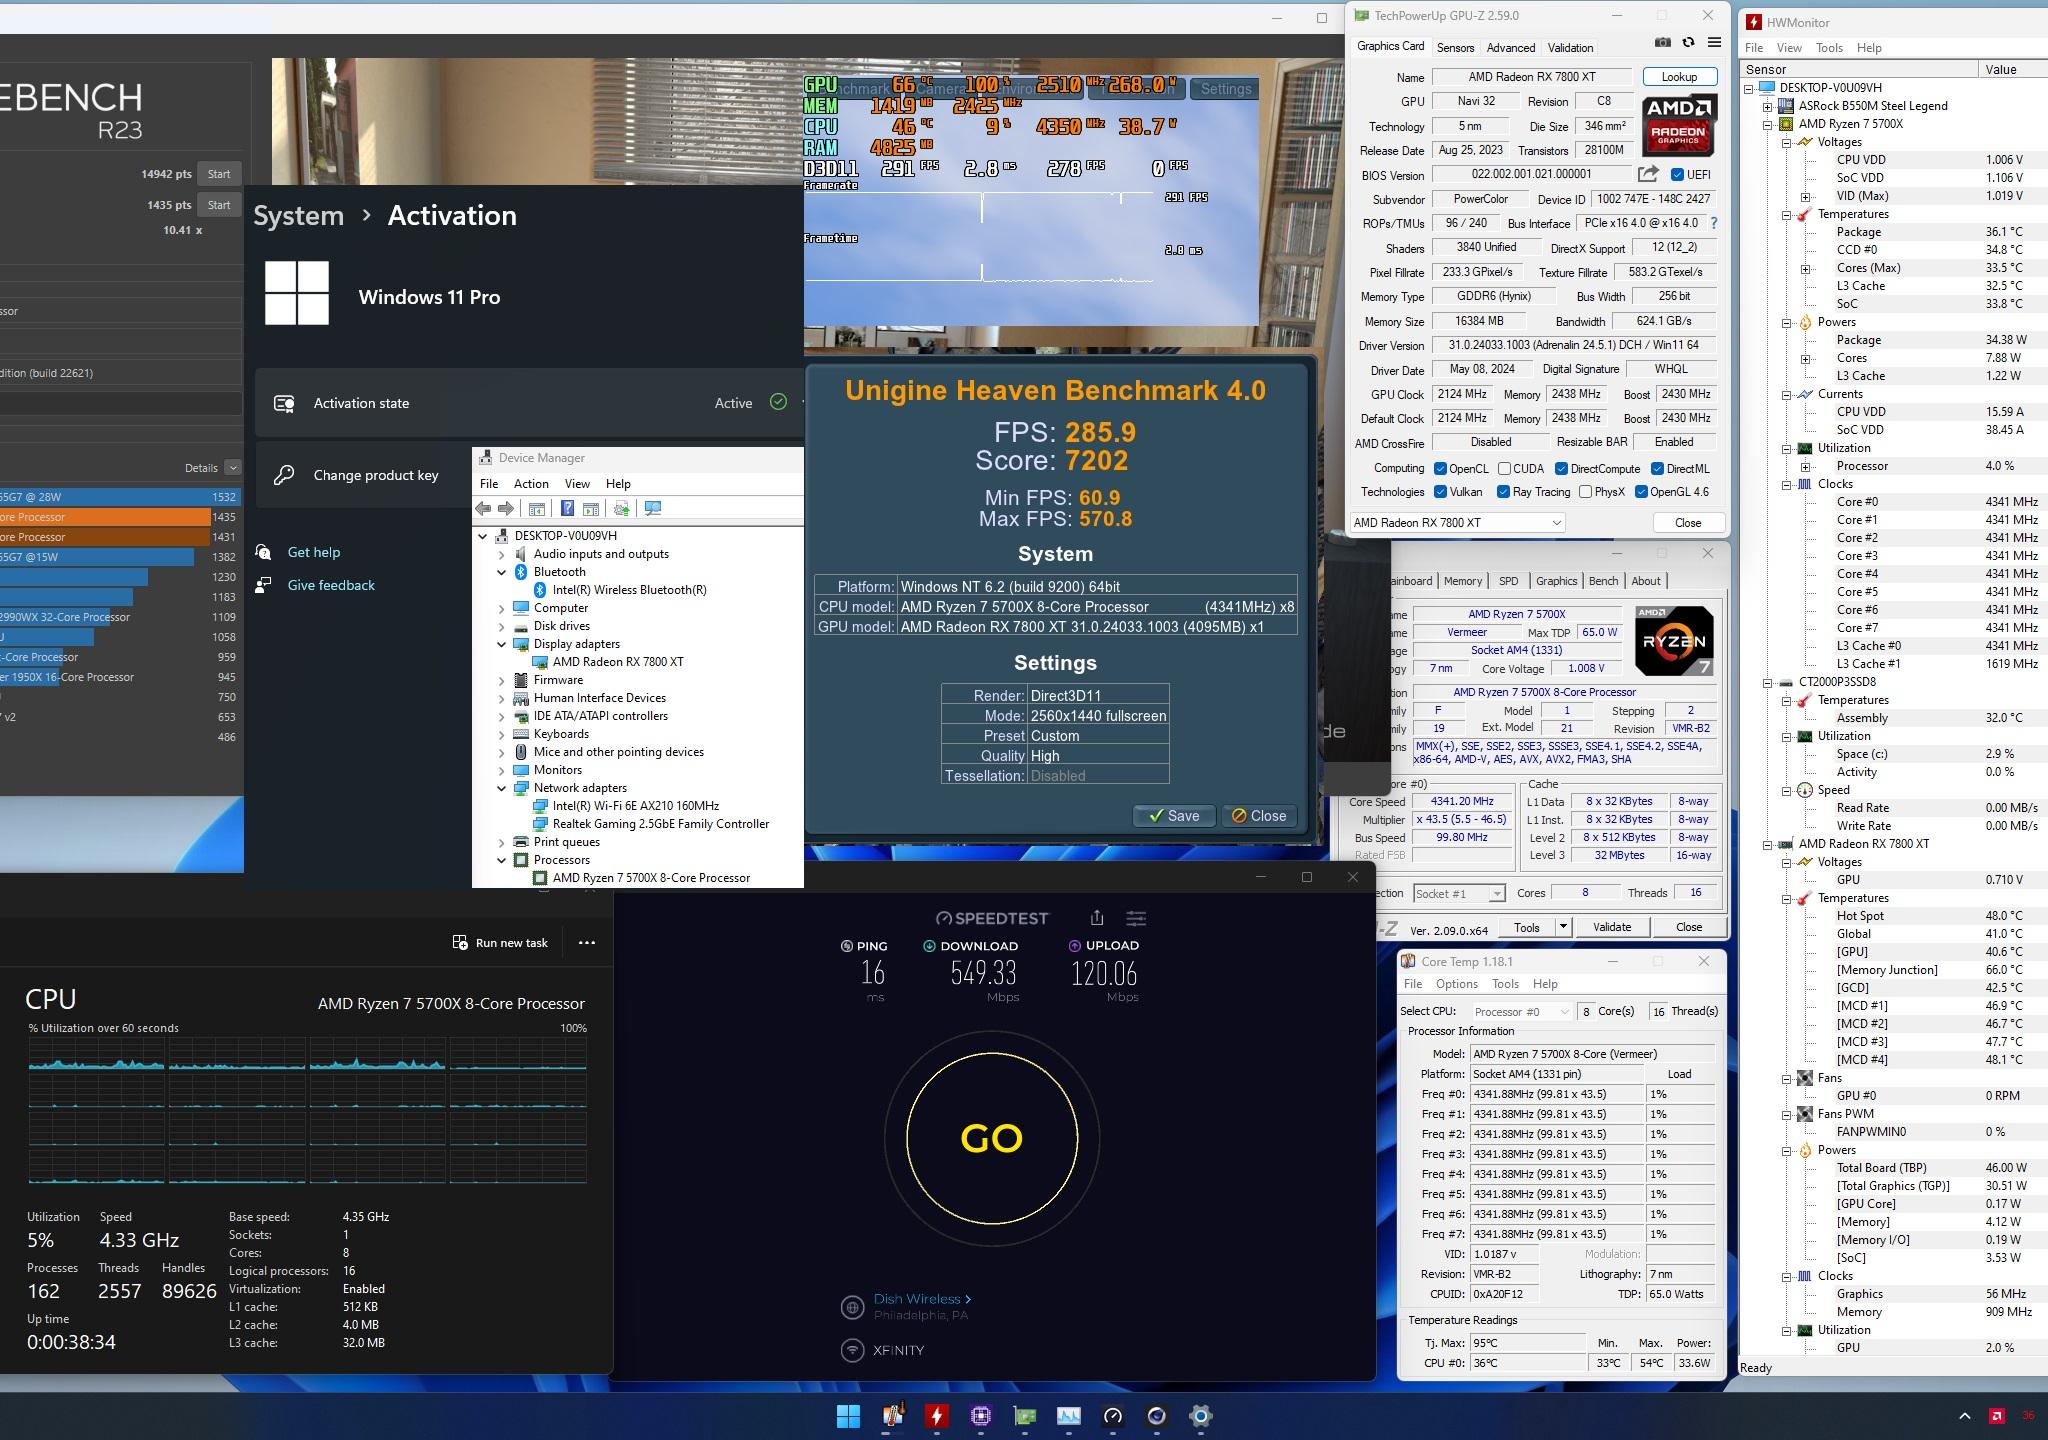Open the CPU-Z Socket #1 selection dropdown
Screen dimensions: 2048x1440
[1459, 893]
